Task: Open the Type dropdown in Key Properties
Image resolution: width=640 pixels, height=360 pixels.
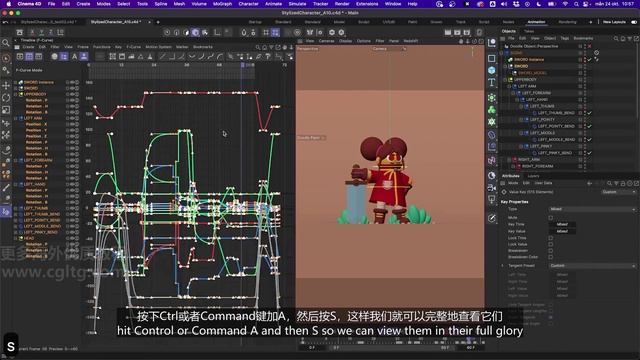Action: click(592, 209)
